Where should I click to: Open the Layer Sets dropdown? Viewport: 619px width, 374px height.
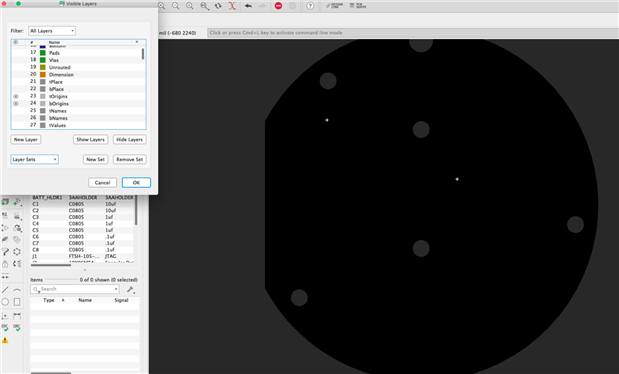coord(34,160)
